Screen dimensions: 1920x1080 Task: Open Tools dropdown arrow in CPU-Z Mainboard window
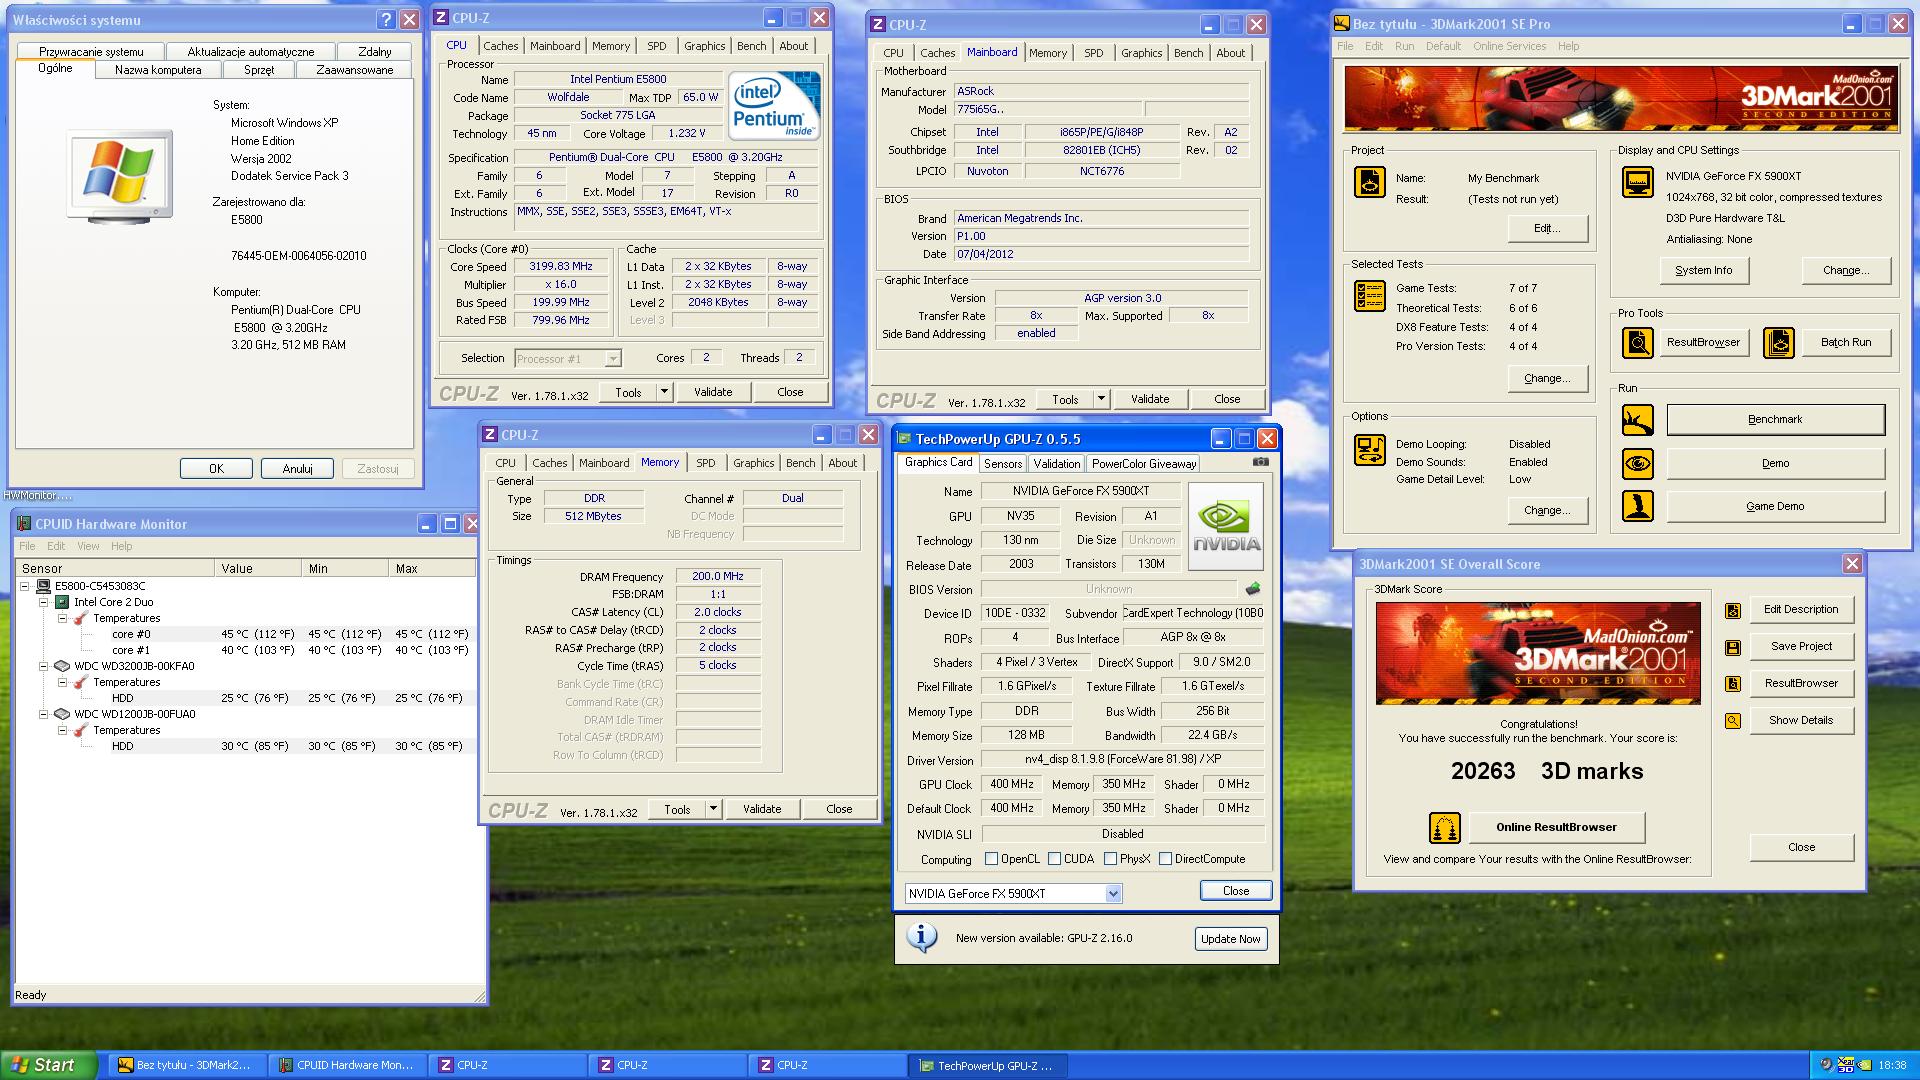pos(1101,399)
